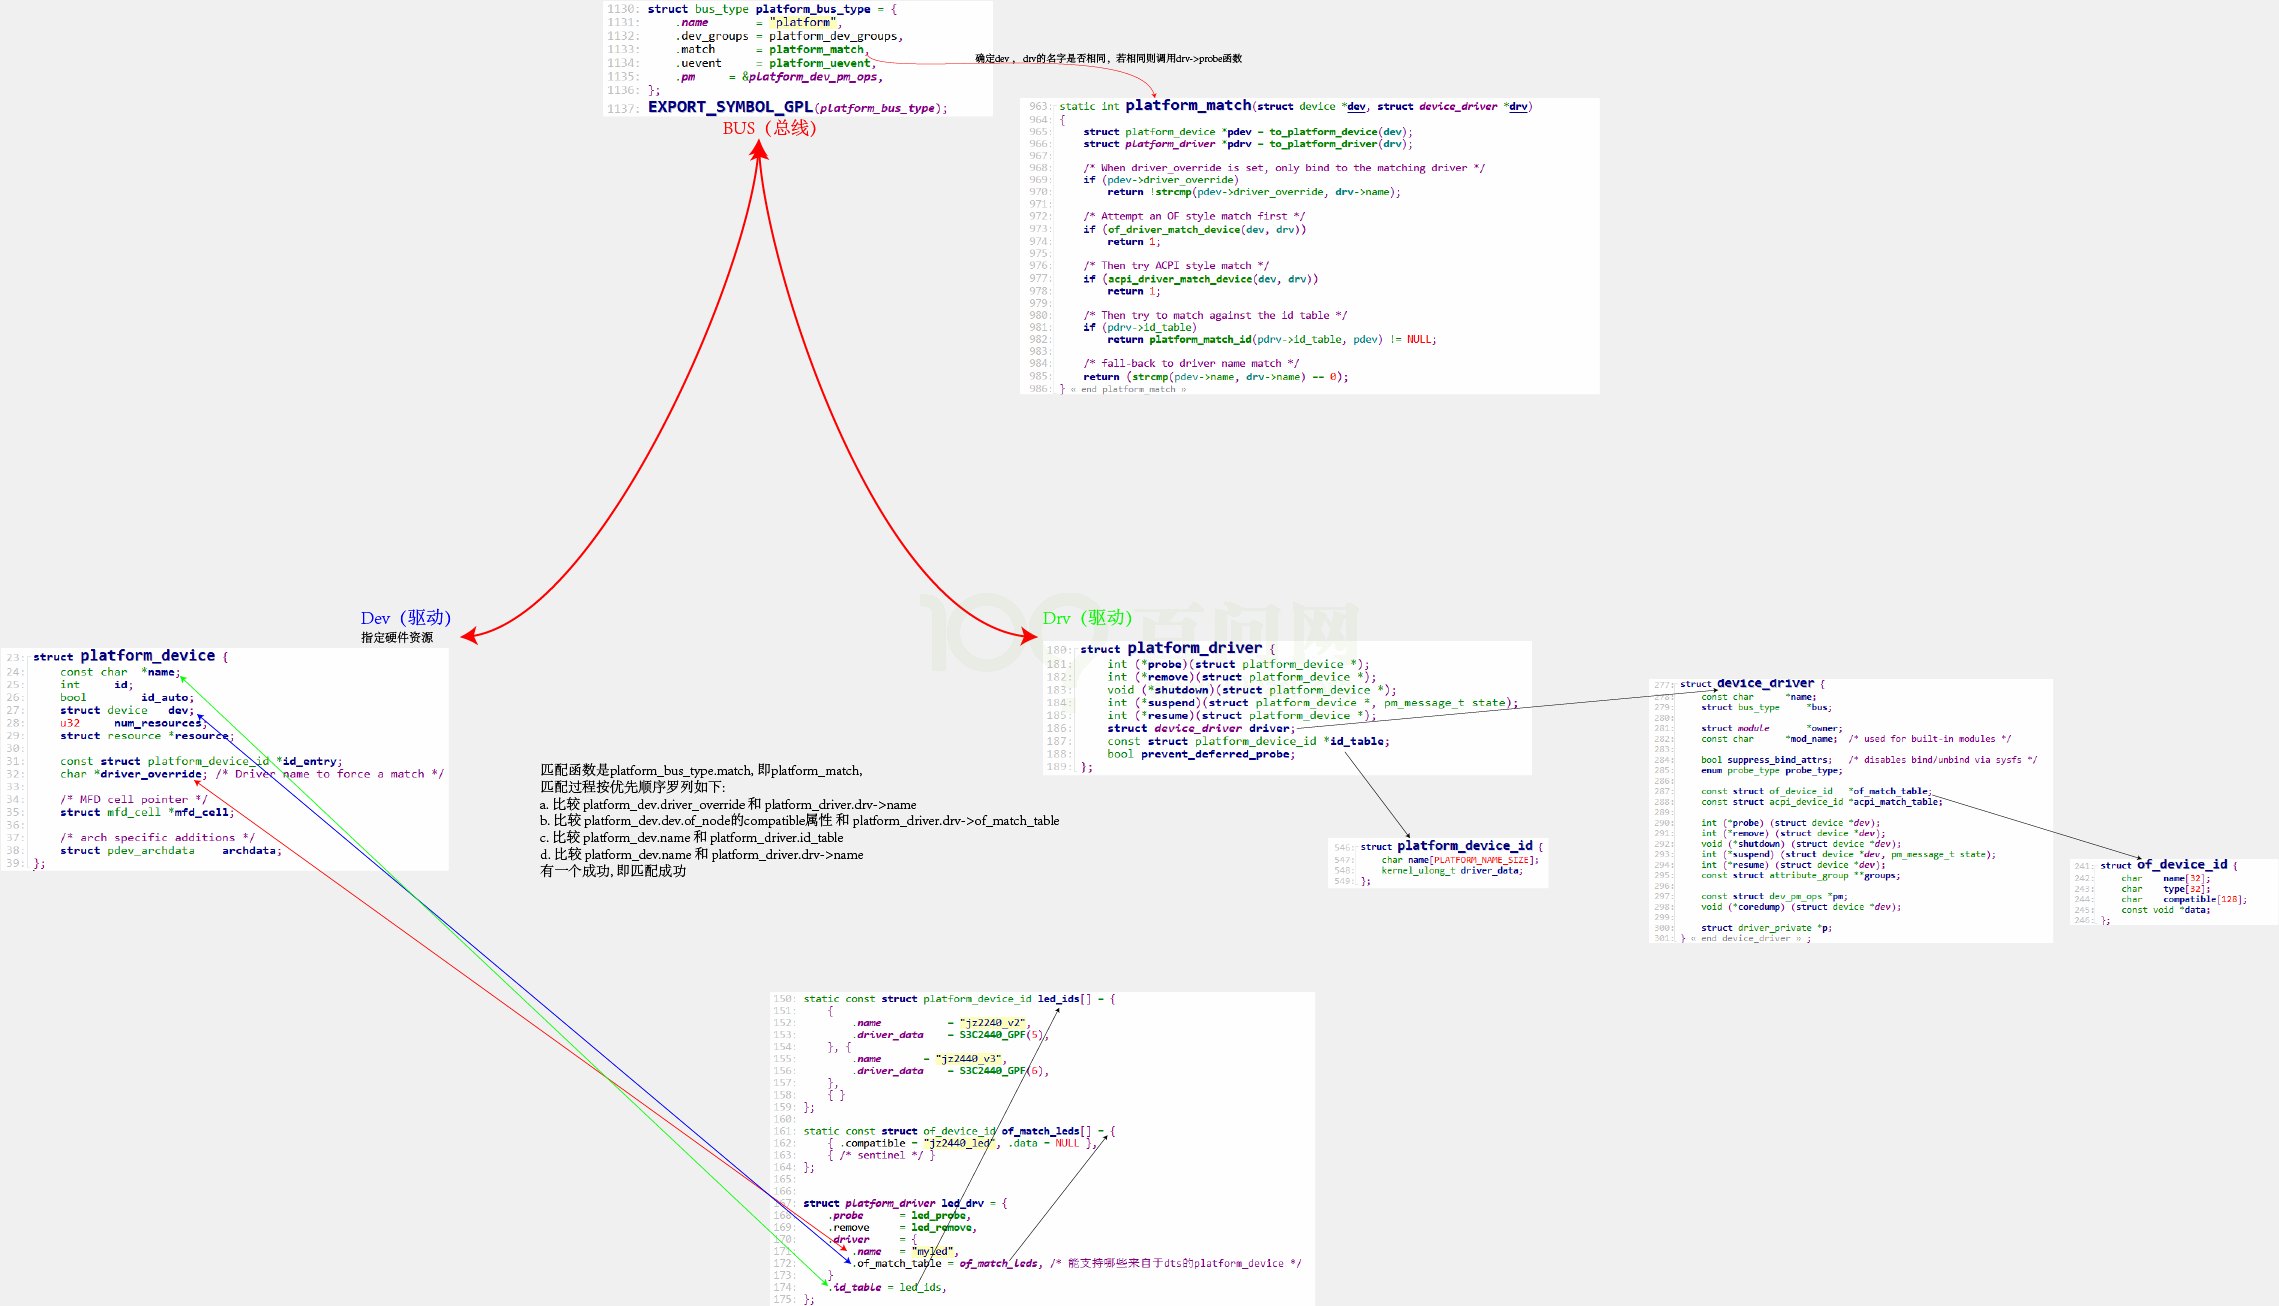Click the id_table field in platform_driver
Screen dimensions: 2279x1306
tap(1357, 741)
